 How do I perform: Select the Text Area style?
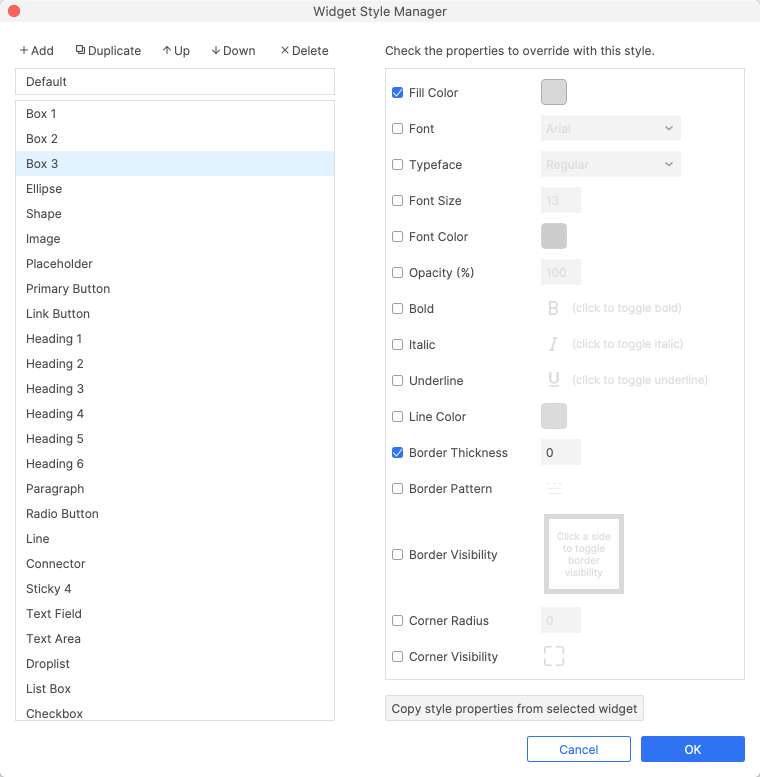point(175,639)
